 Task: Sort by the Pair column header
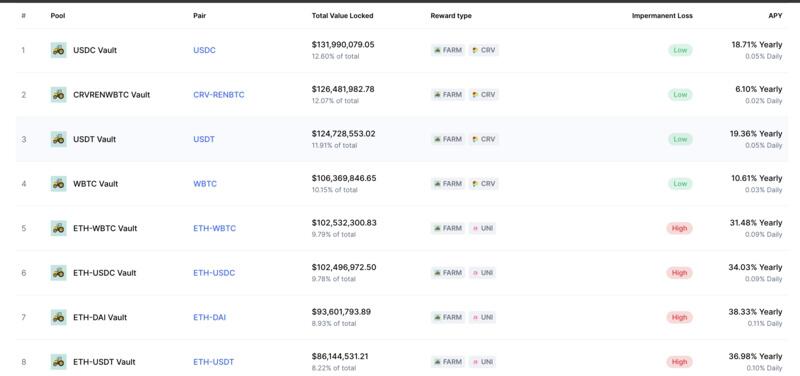tap(199, 16)
